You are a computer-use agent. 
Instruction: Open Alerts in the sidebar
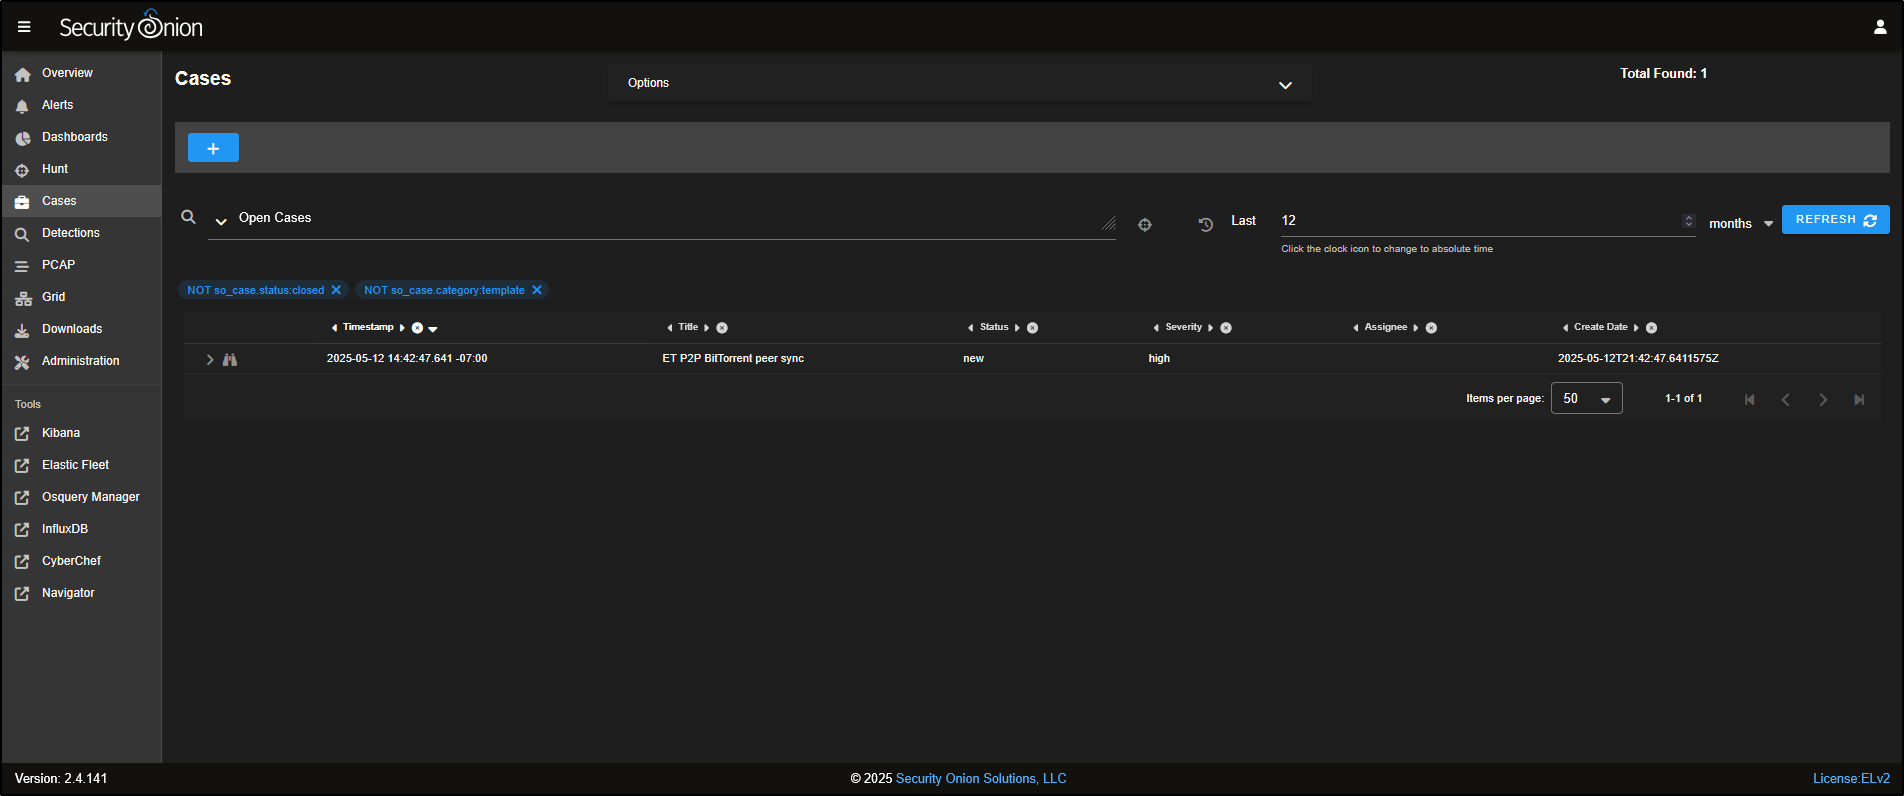pos(57,105)
